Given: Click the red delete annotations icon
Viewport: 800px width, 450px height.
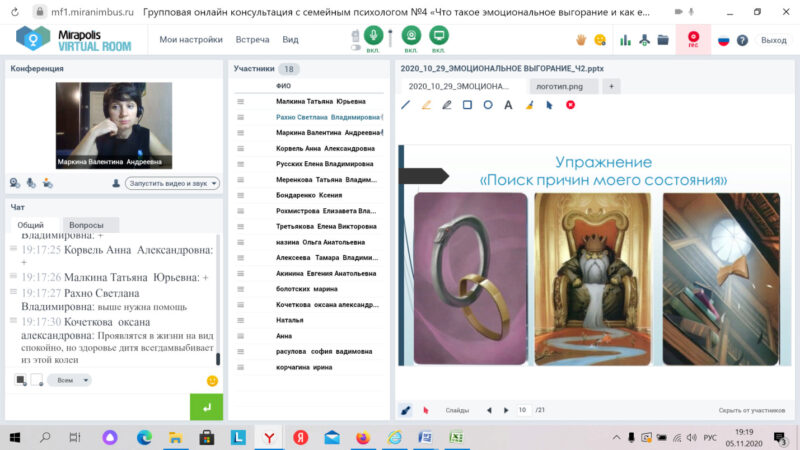Looking at the screenshot, I should (x=570, y=105).
